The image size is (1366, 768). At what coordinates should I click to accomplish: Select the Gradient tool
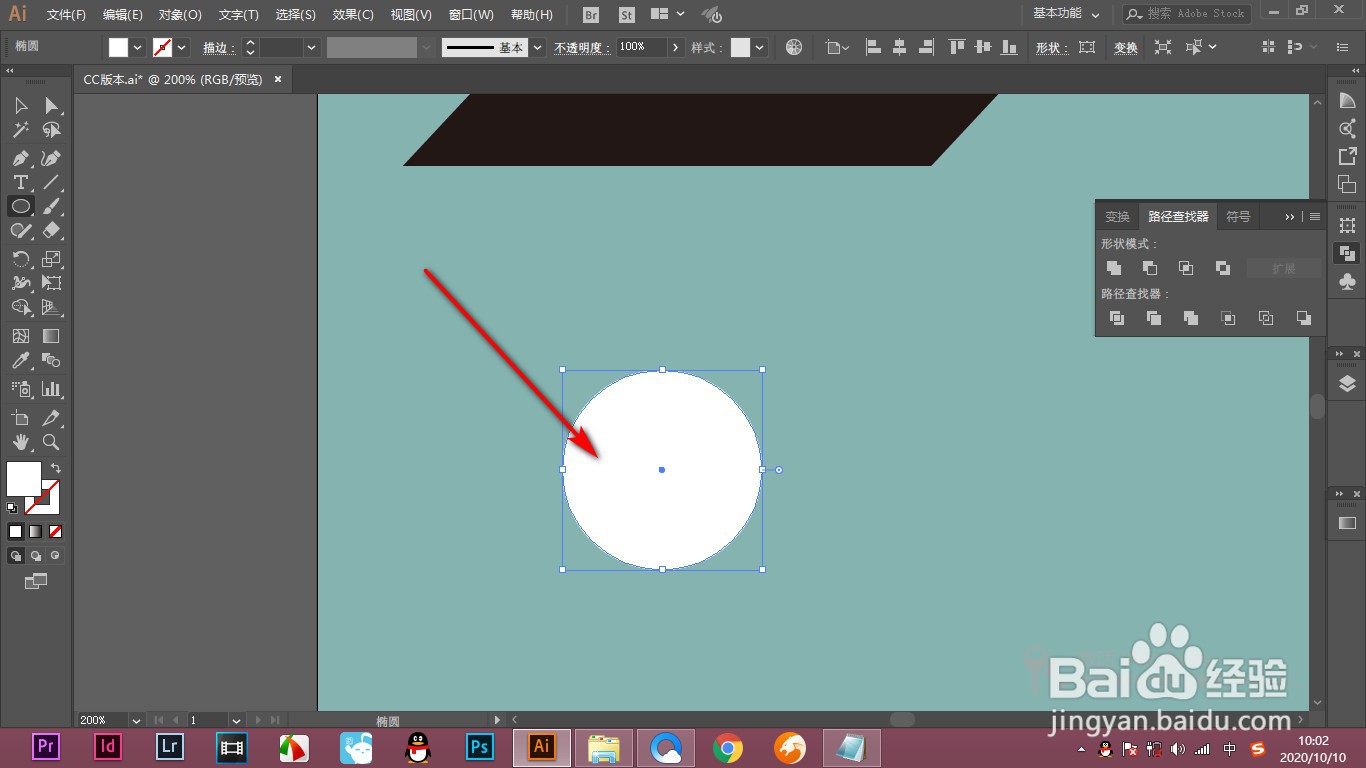click(51, 336)
